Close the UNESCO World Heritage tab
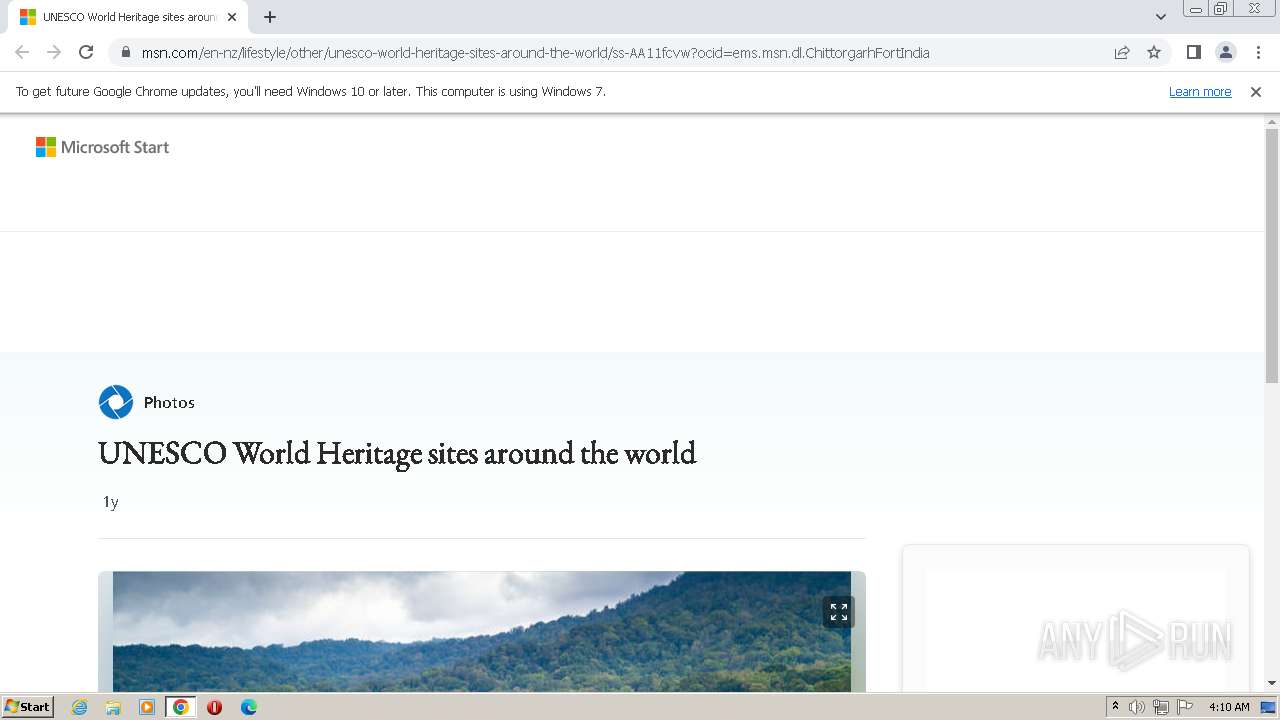The height and width of the screenshot is (720, 1280). coord(232,17)
